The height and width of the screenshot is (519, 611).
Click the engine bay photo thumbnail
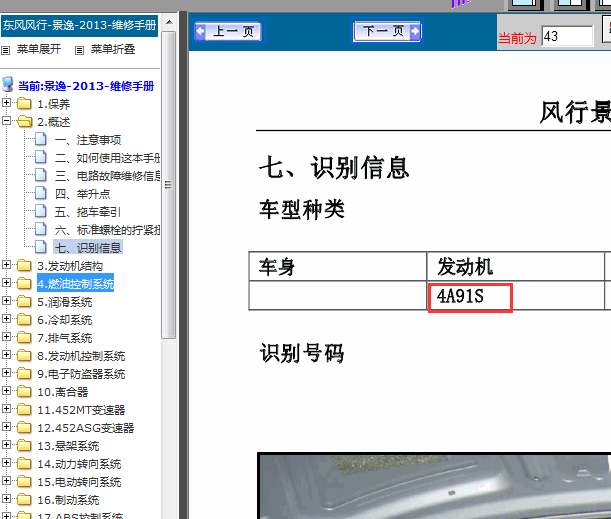click(434, 486)
